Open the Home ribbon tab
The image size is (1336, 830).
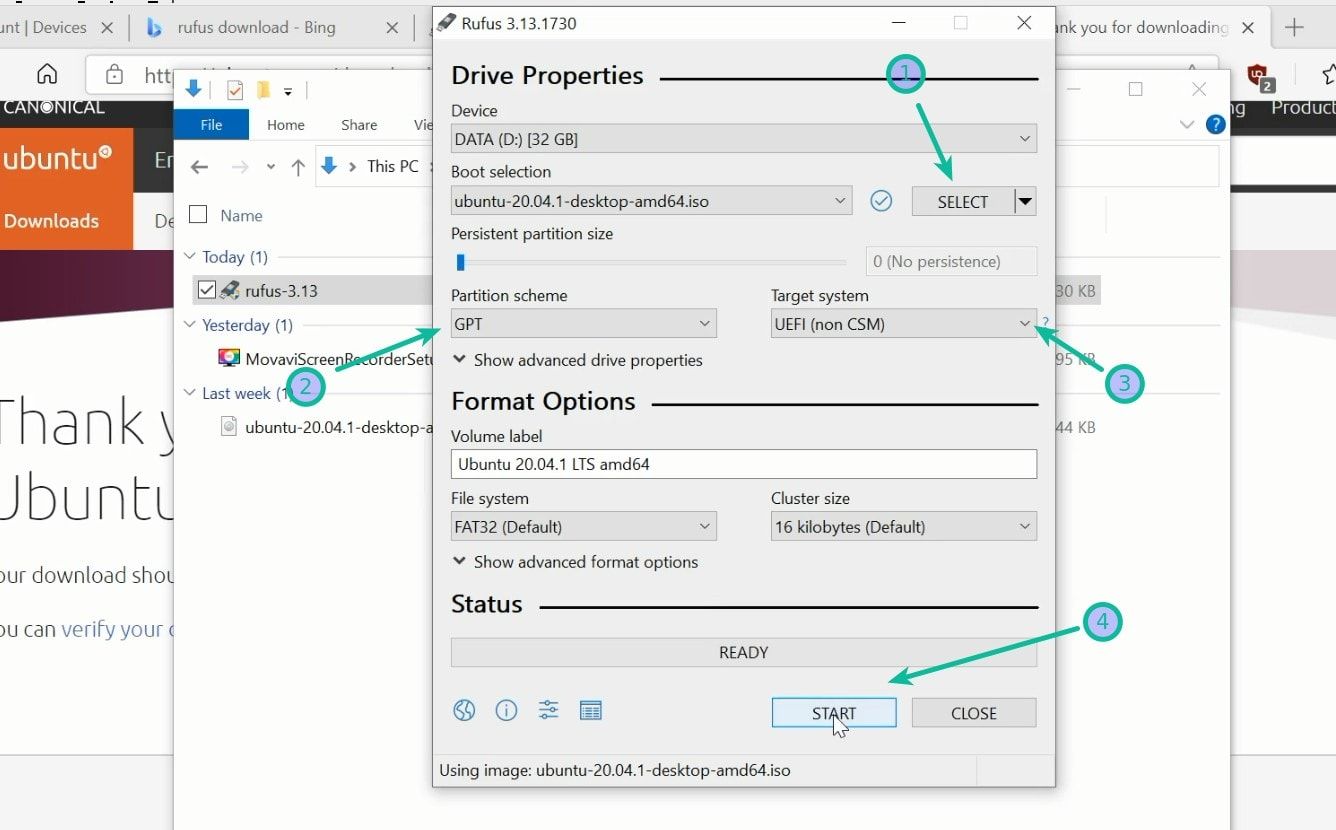tap(285, 125)
